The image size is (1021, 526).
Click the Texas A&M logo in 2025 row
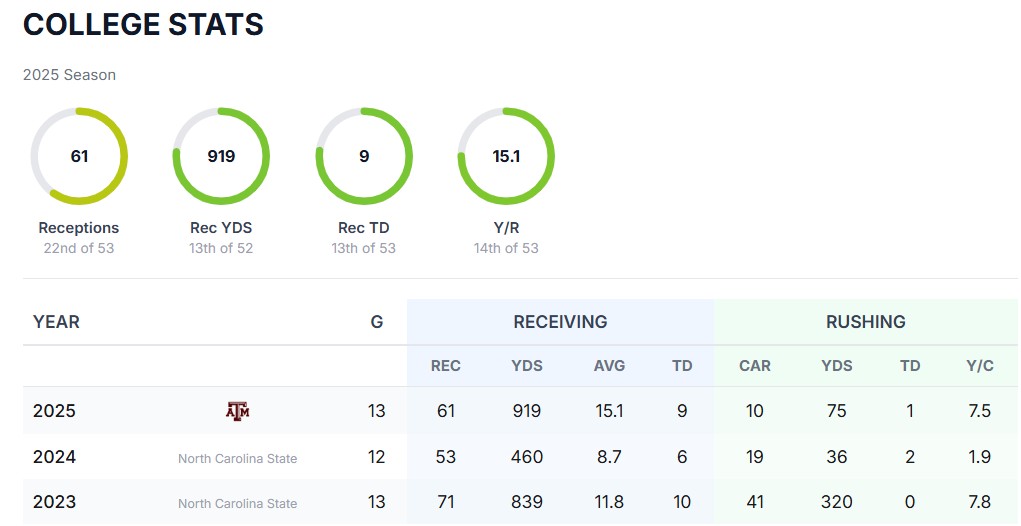[x=237, y=411]
